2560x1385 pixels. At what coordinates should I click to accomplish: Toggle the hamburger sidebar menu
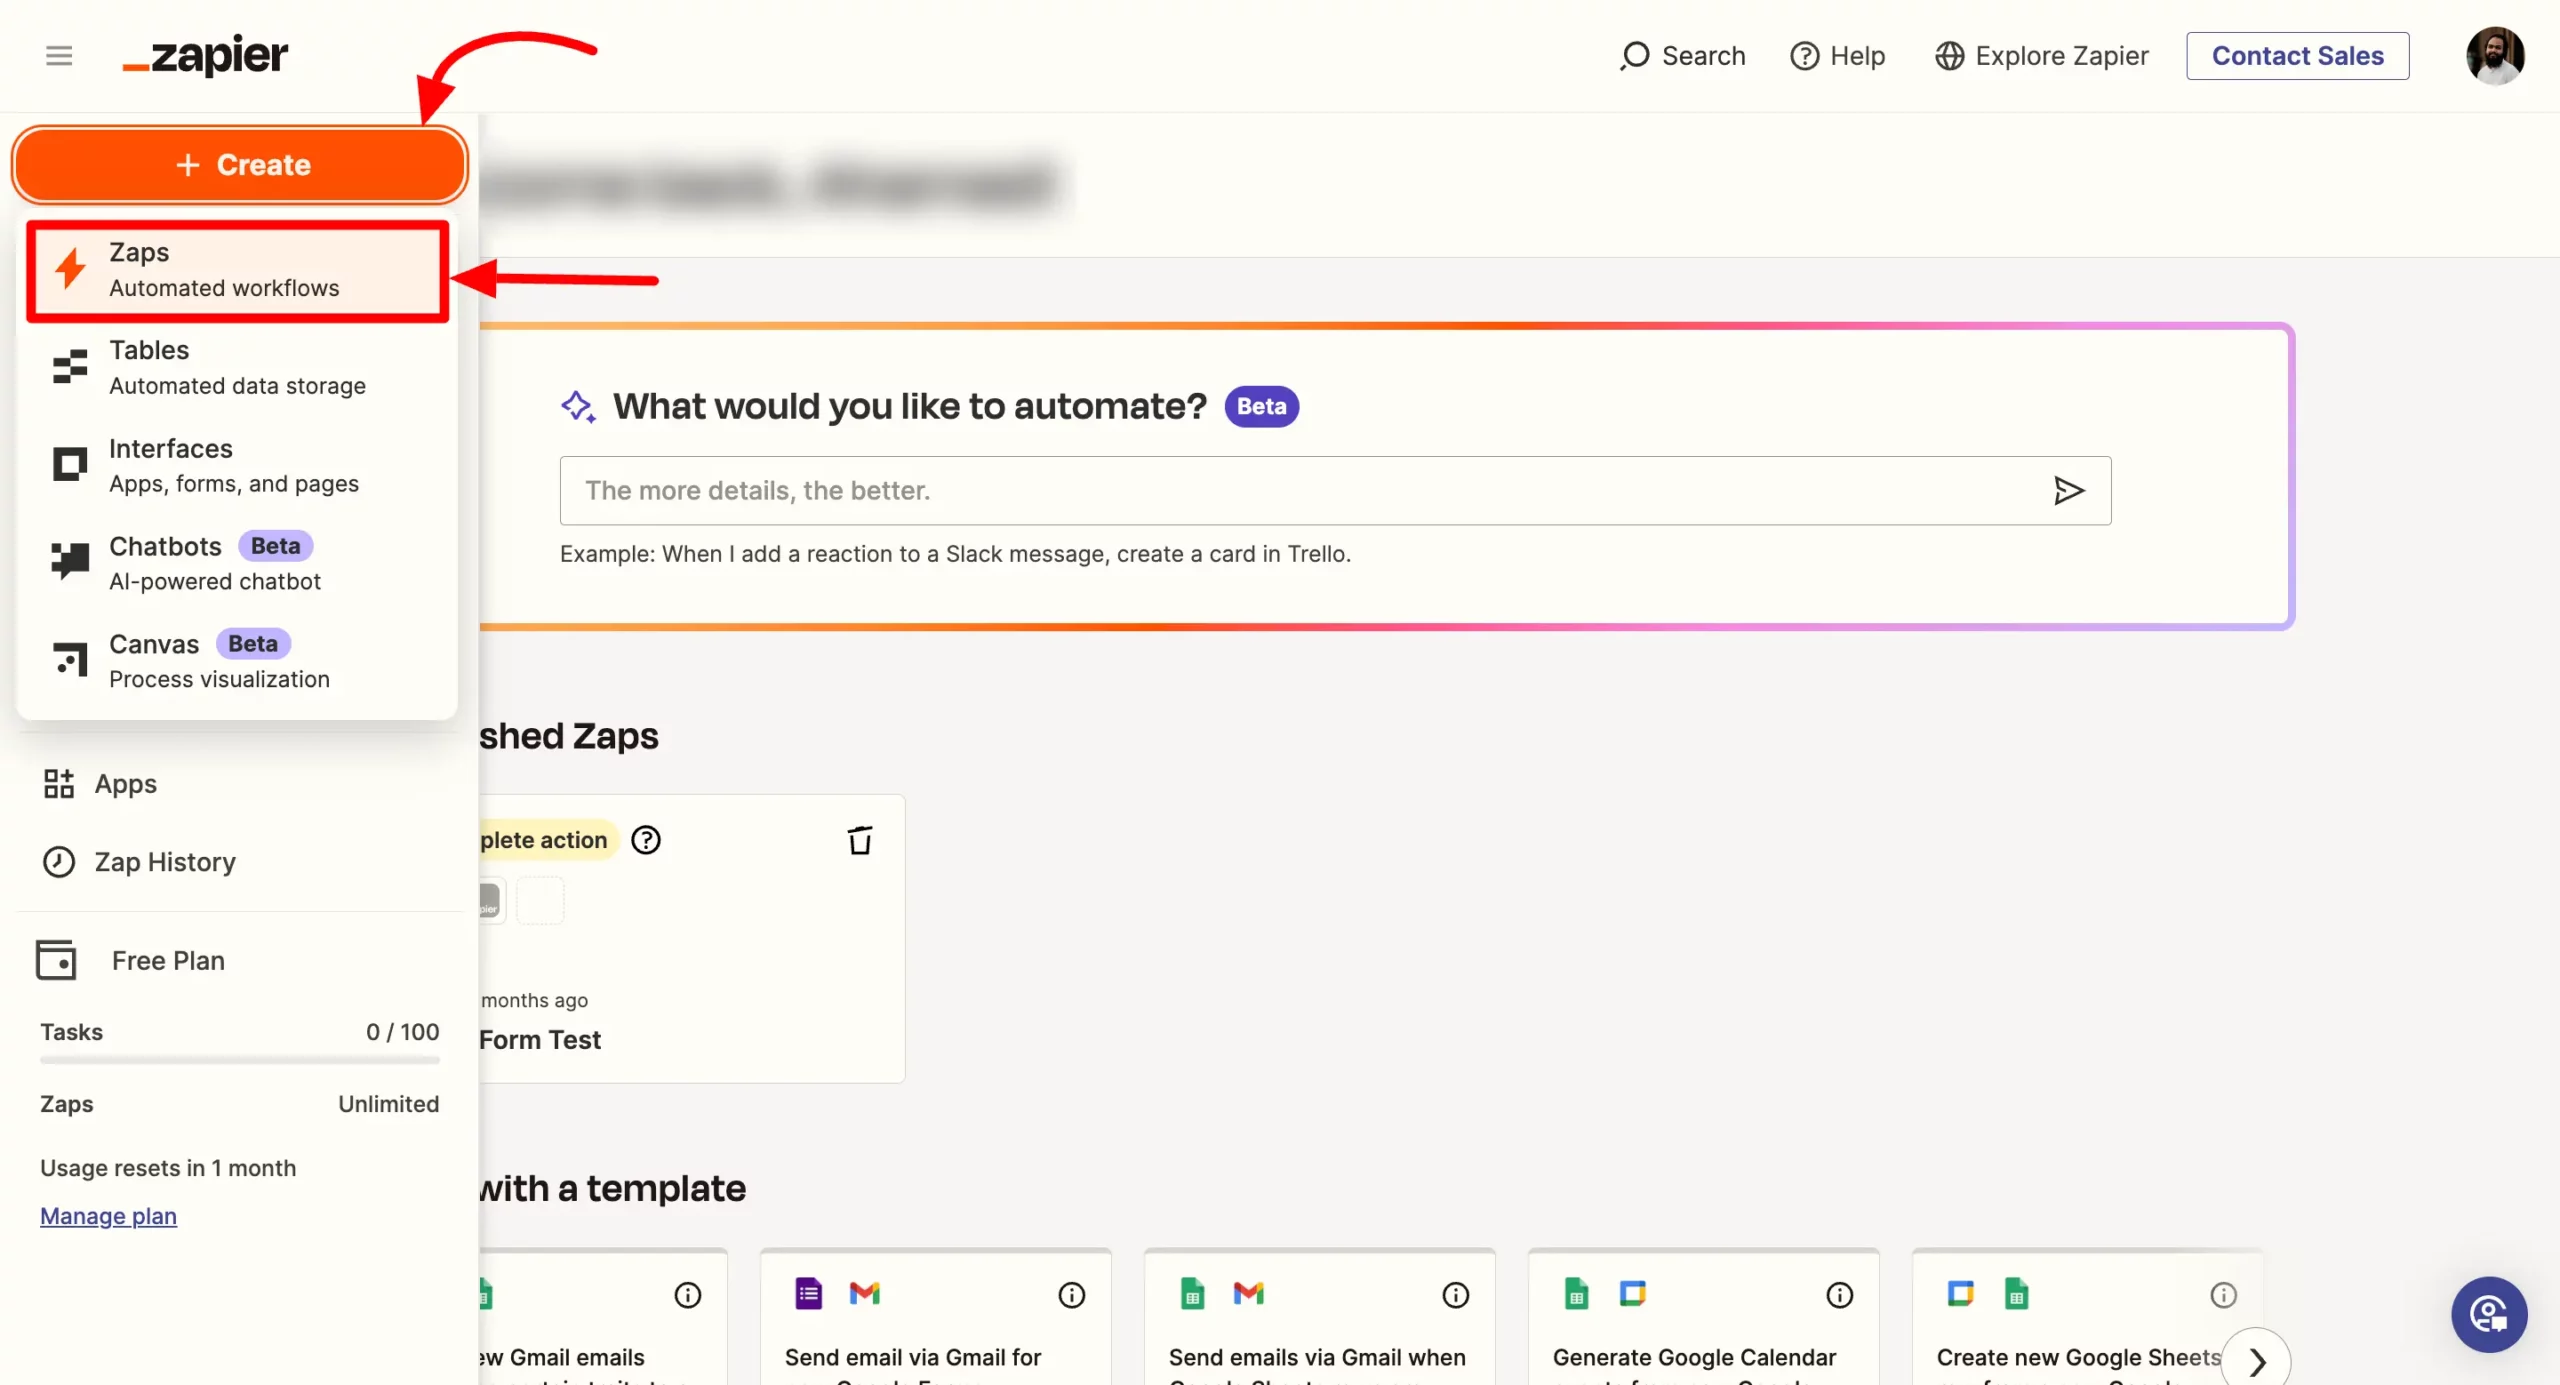tap(59, 56)
